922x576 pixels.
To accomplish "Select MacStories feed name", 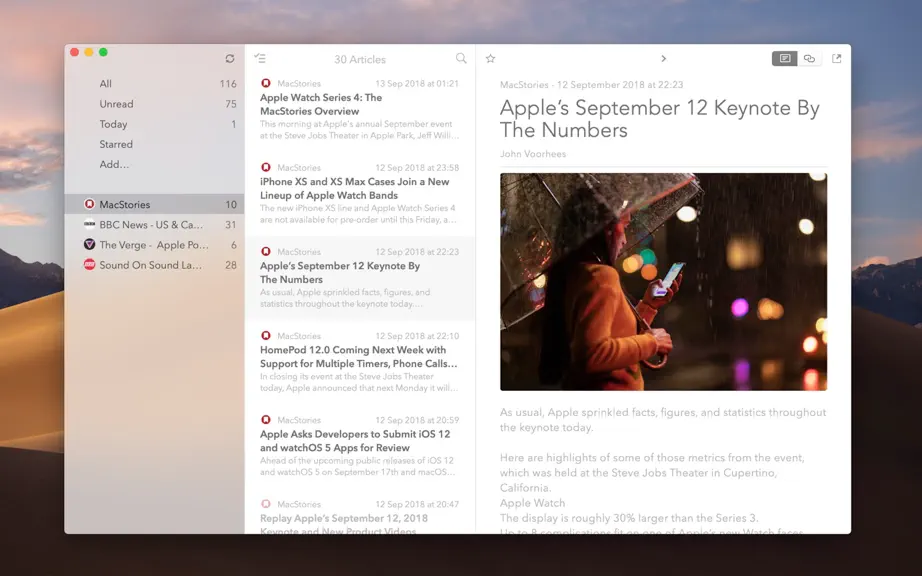I will pos(125,205).
